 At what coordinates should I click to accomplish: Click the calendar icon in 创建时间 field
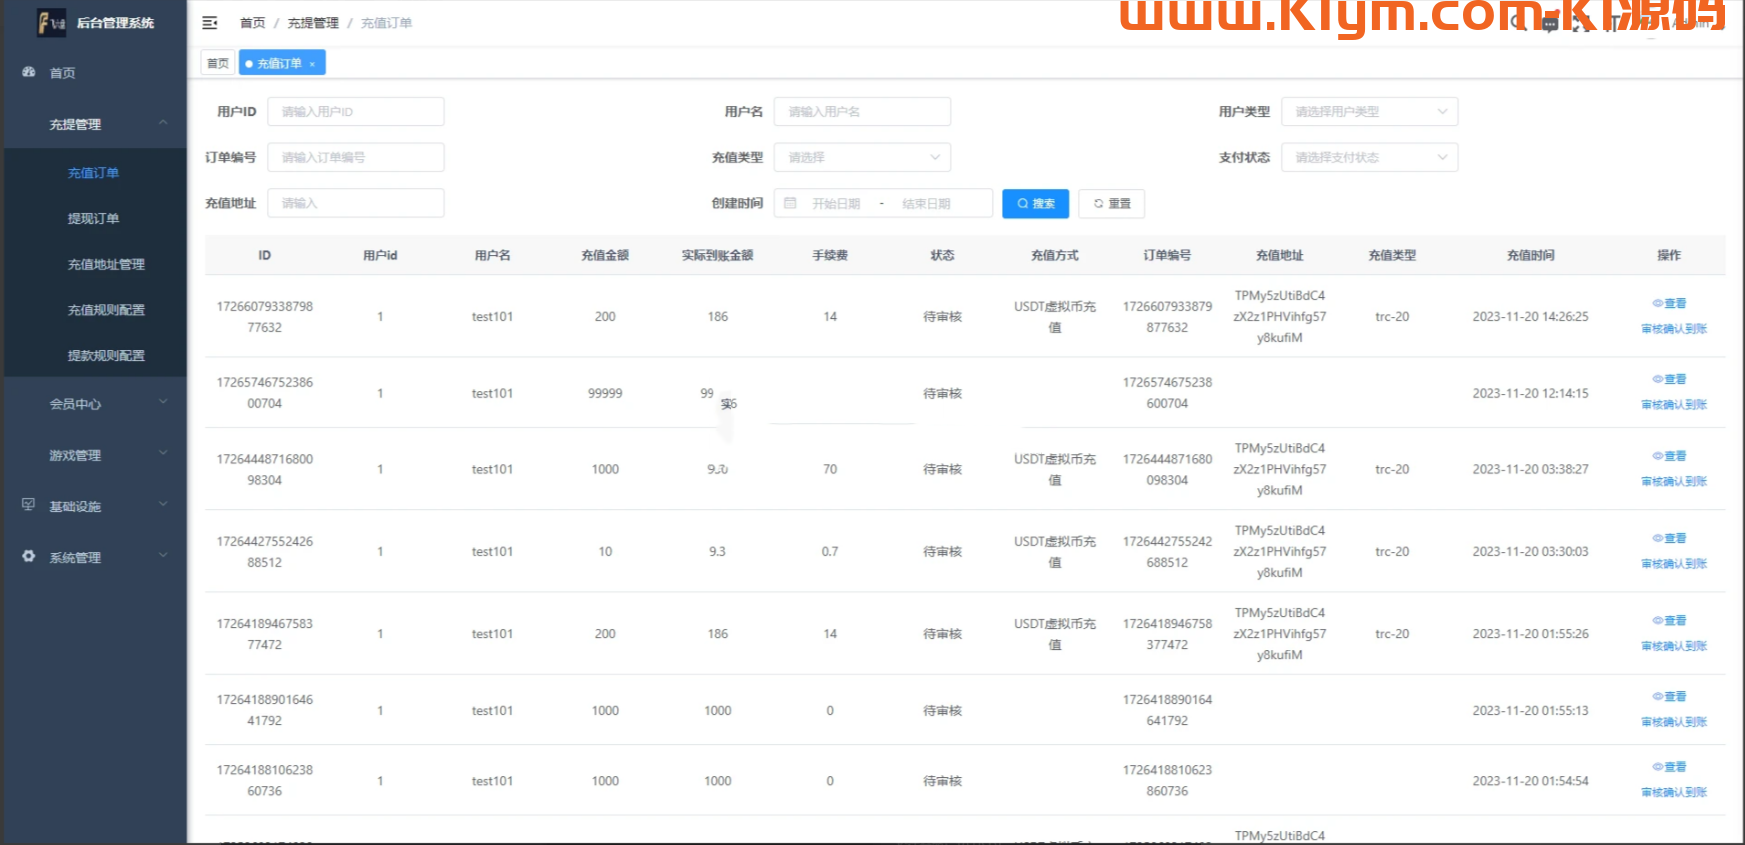(790, 203)
